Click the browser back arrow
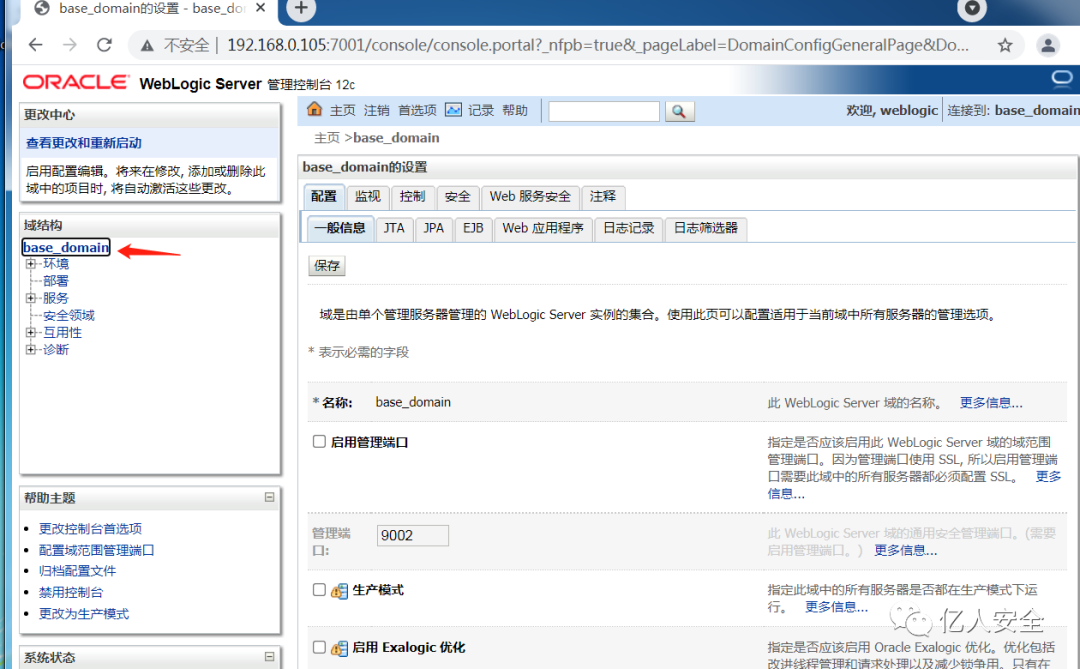This screenshot has width=1080, height=669. (x=35, y=45)
